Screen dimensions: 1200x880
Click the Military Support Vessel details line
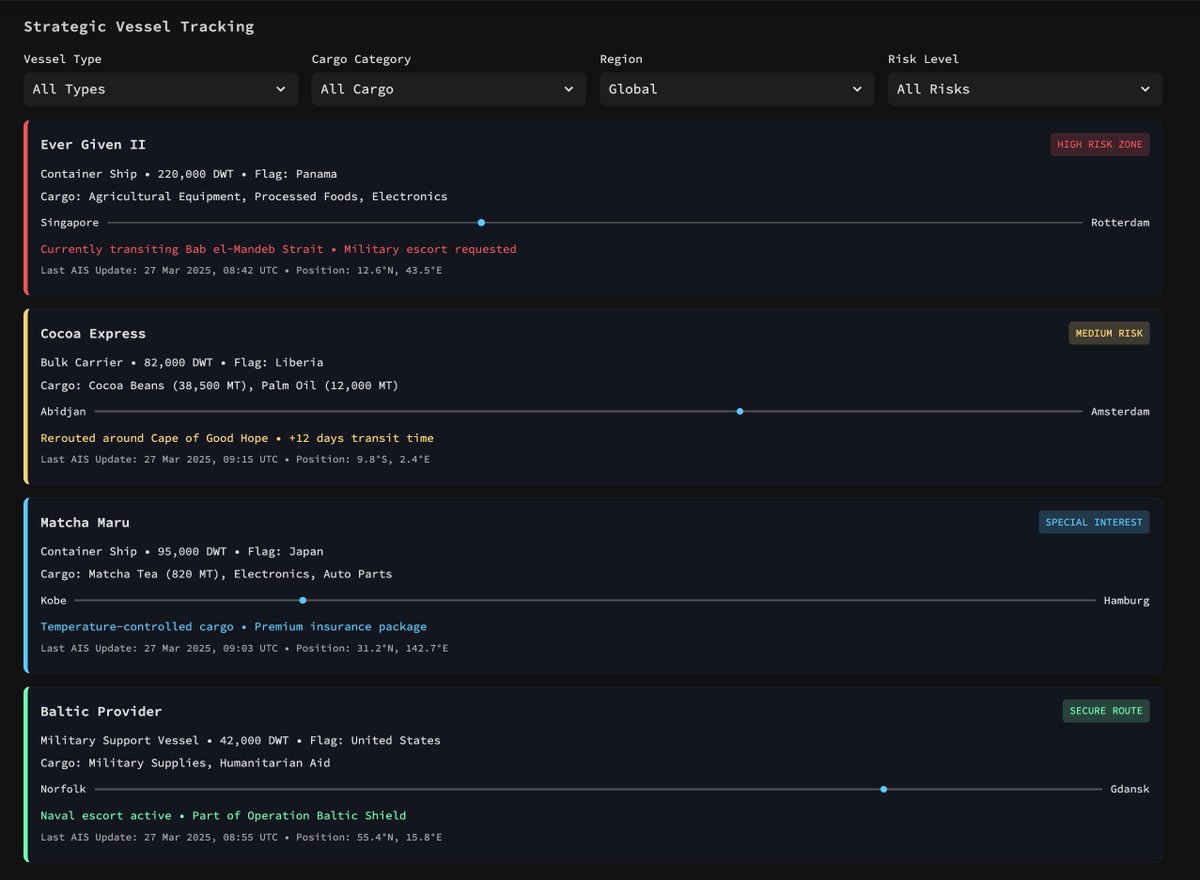coord(240,740)
